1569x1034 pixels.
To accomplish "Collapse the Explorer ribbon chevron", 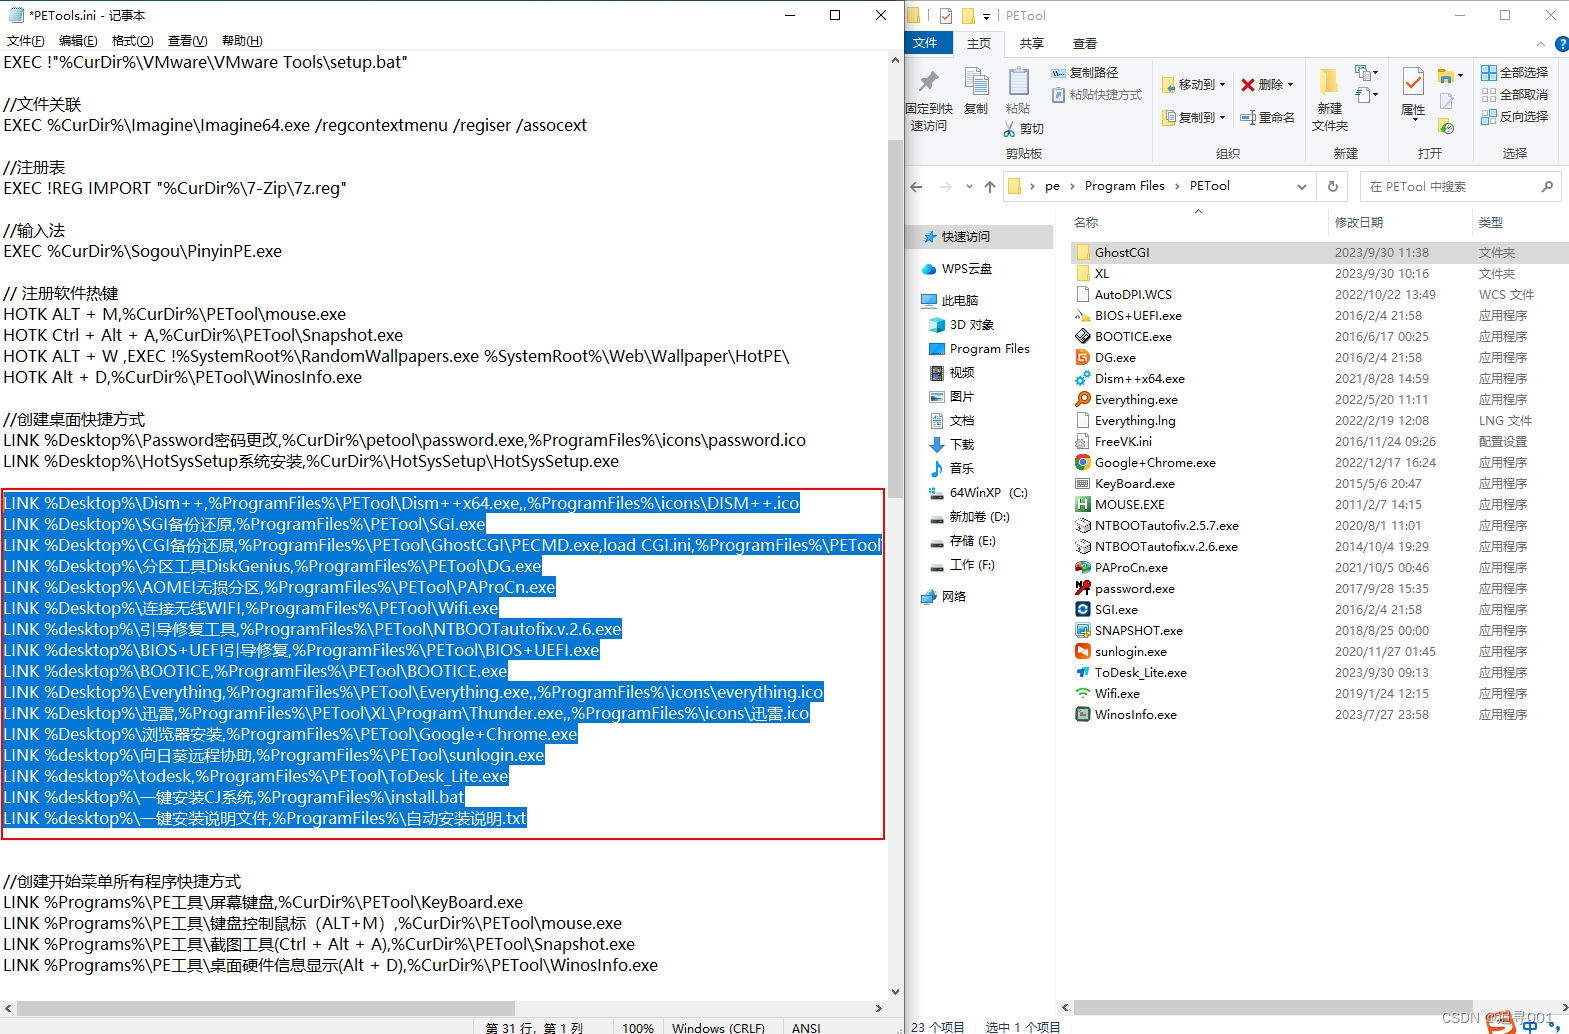I will (x=1541, y=44).
